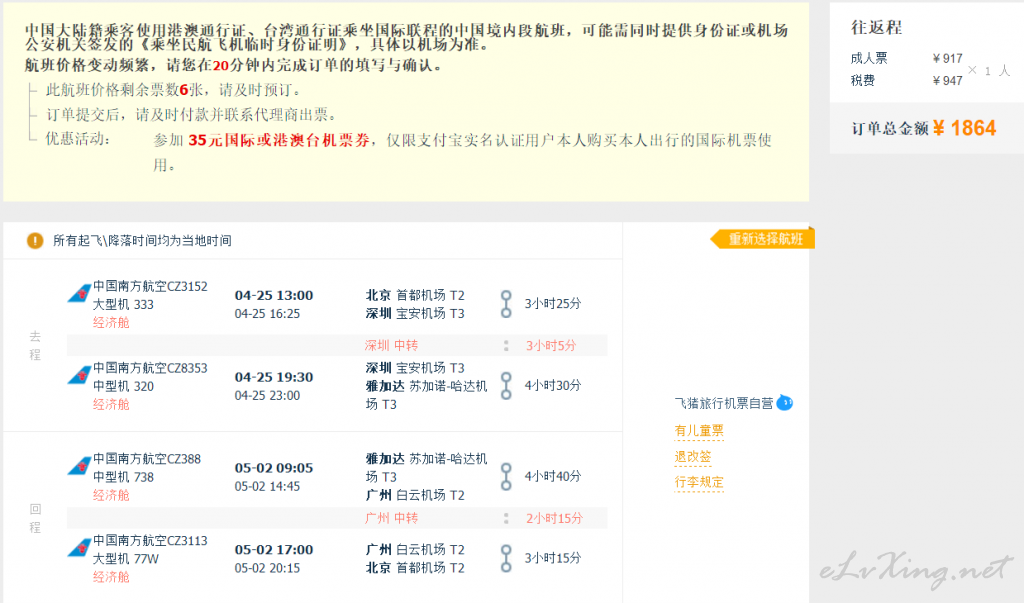This screenshot has width=1024, height=603.
Task: Click 经济舱 under flight CZ3152
Action: tap(111, 323)
